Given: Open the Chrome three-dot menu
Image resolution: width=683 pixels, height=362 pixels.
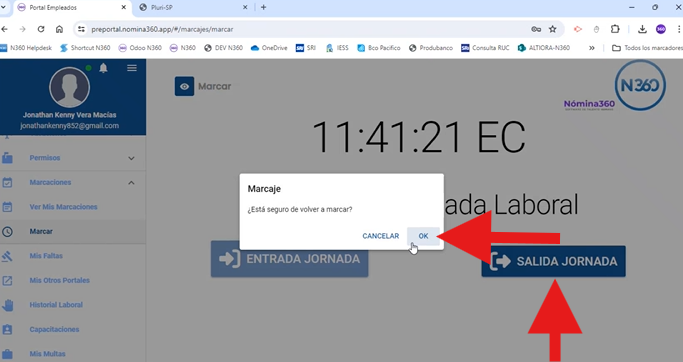Looking at the screenshot, I should tap(679, 29).
